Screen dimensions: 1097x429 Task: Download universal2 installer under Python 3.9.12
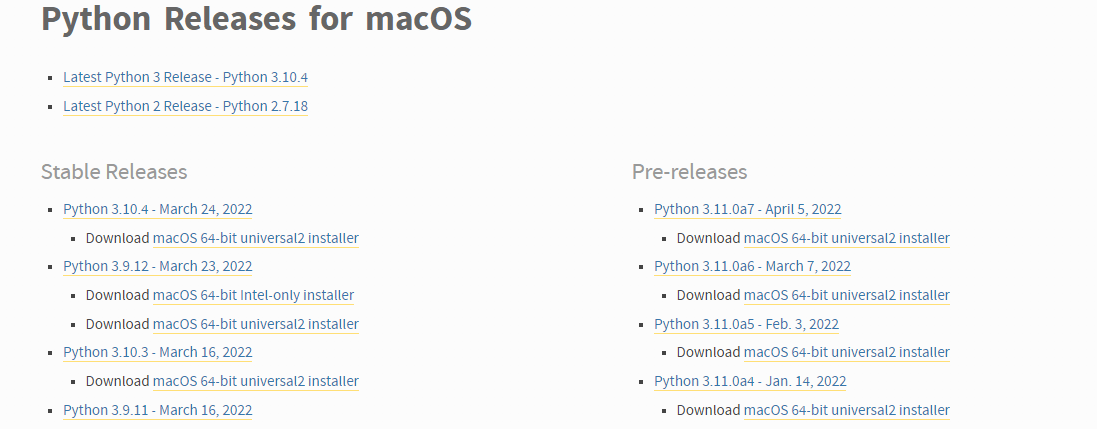point(255,324)
